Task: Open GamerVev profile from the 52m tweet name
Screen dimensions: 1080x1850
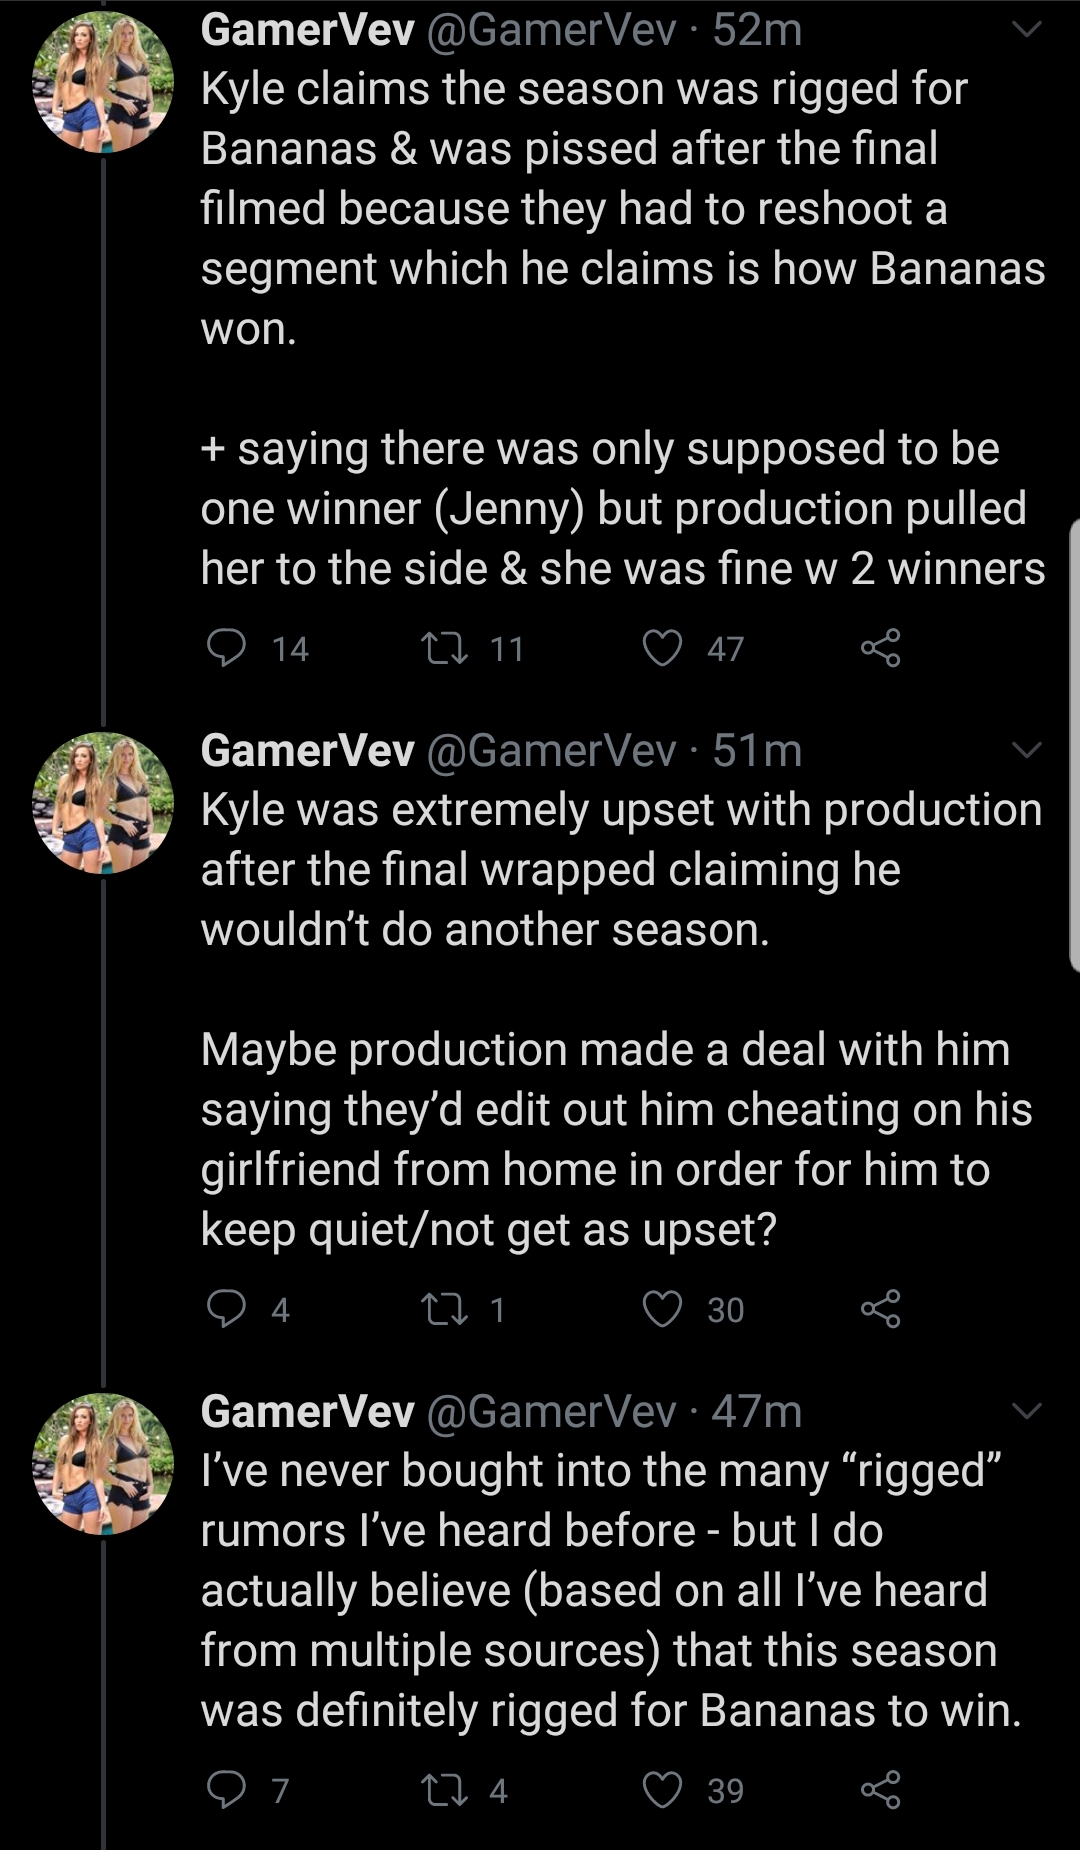Action: [307, 30]
